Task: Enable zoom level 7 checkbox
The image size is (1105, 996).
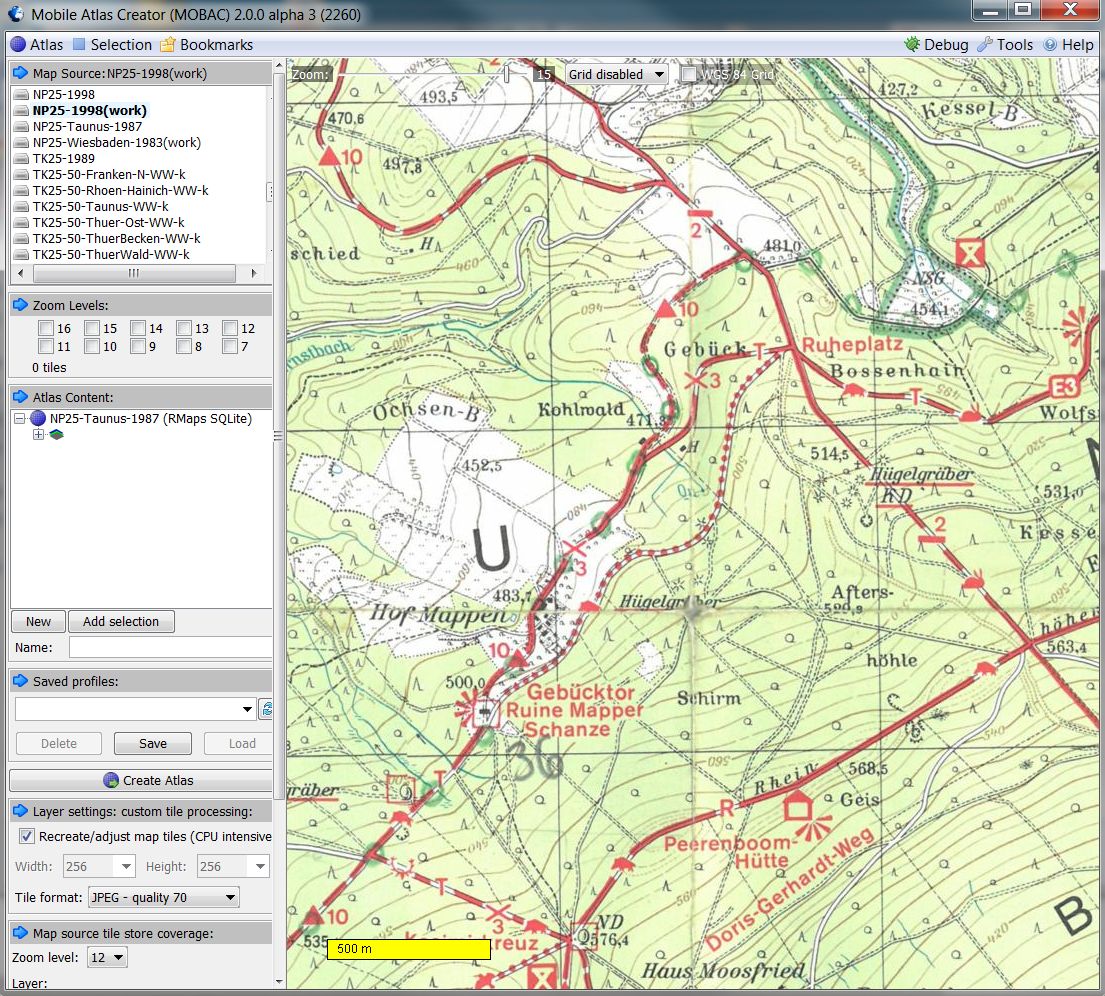Action: click(x=230, y=346)
